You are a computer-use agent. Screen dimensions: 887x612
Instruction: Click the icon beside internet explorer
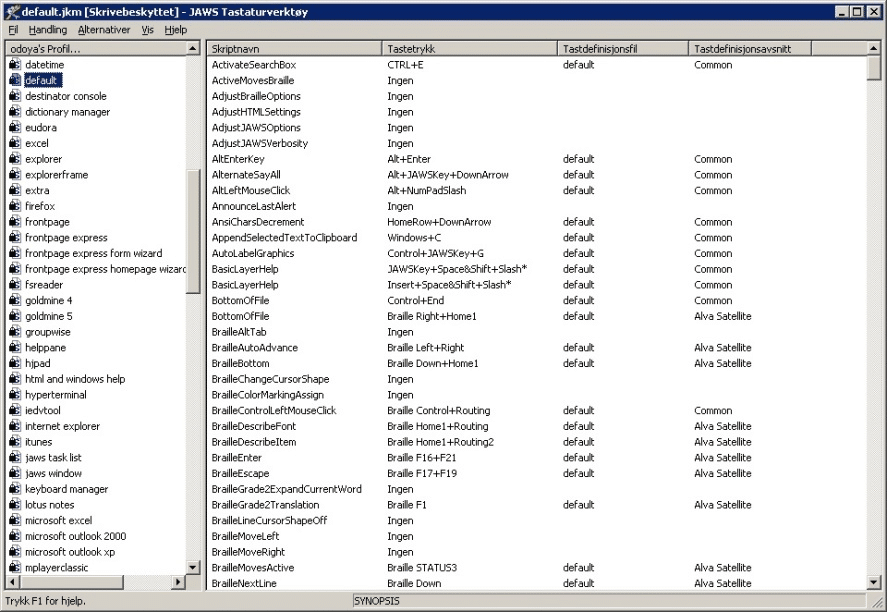point(14,426)
